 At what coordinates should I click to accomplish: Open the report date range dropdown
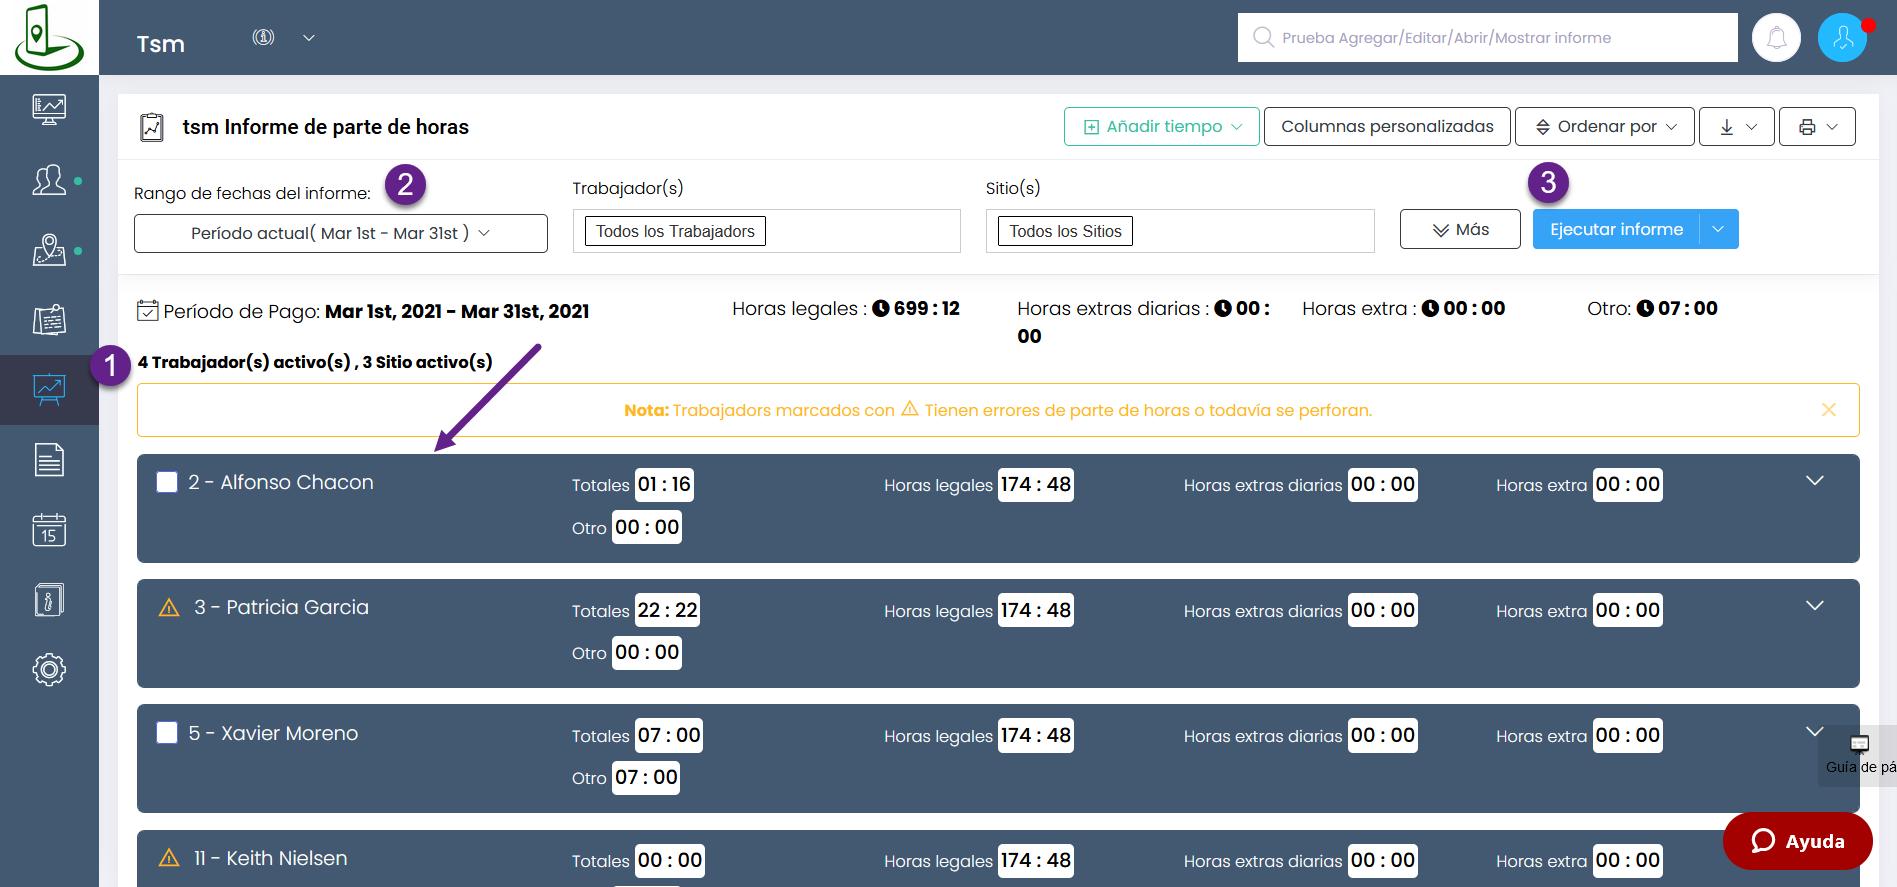pyautogui.click(x=340, y=233)
